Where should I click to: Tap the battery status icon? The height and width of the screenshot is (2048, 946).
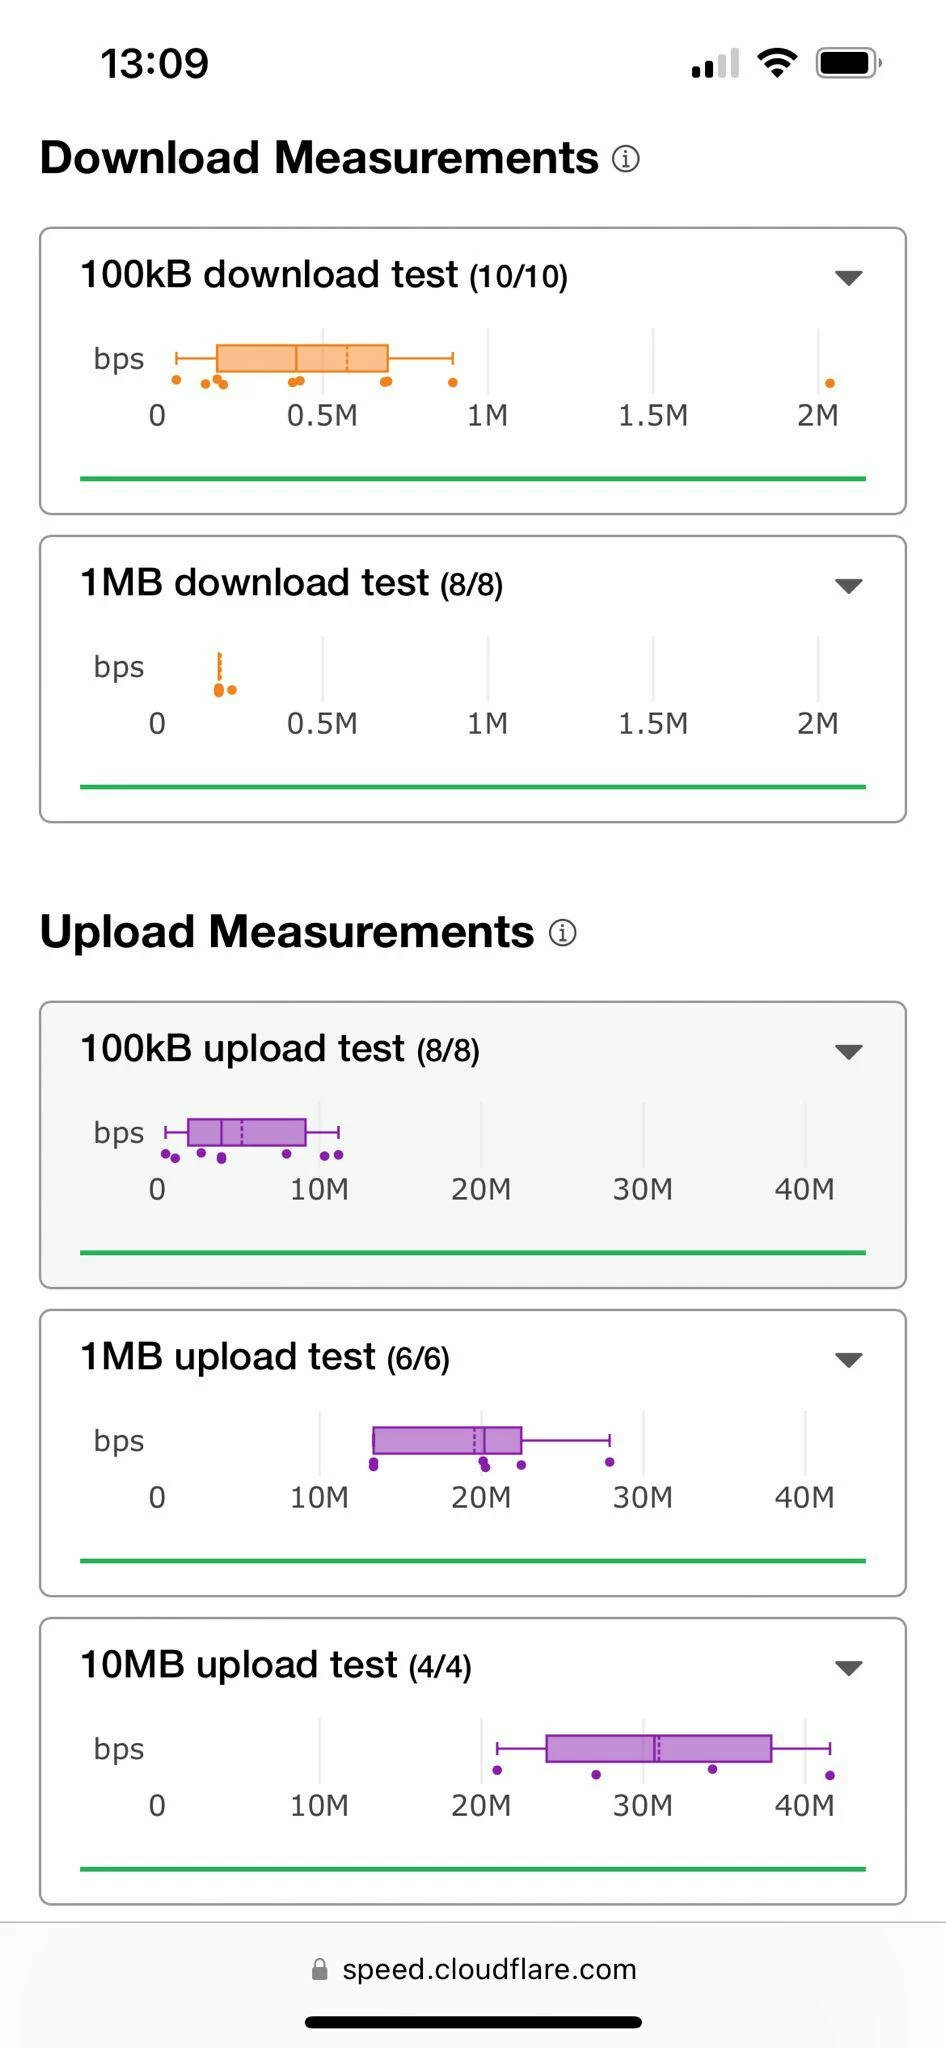coord(848,63)
